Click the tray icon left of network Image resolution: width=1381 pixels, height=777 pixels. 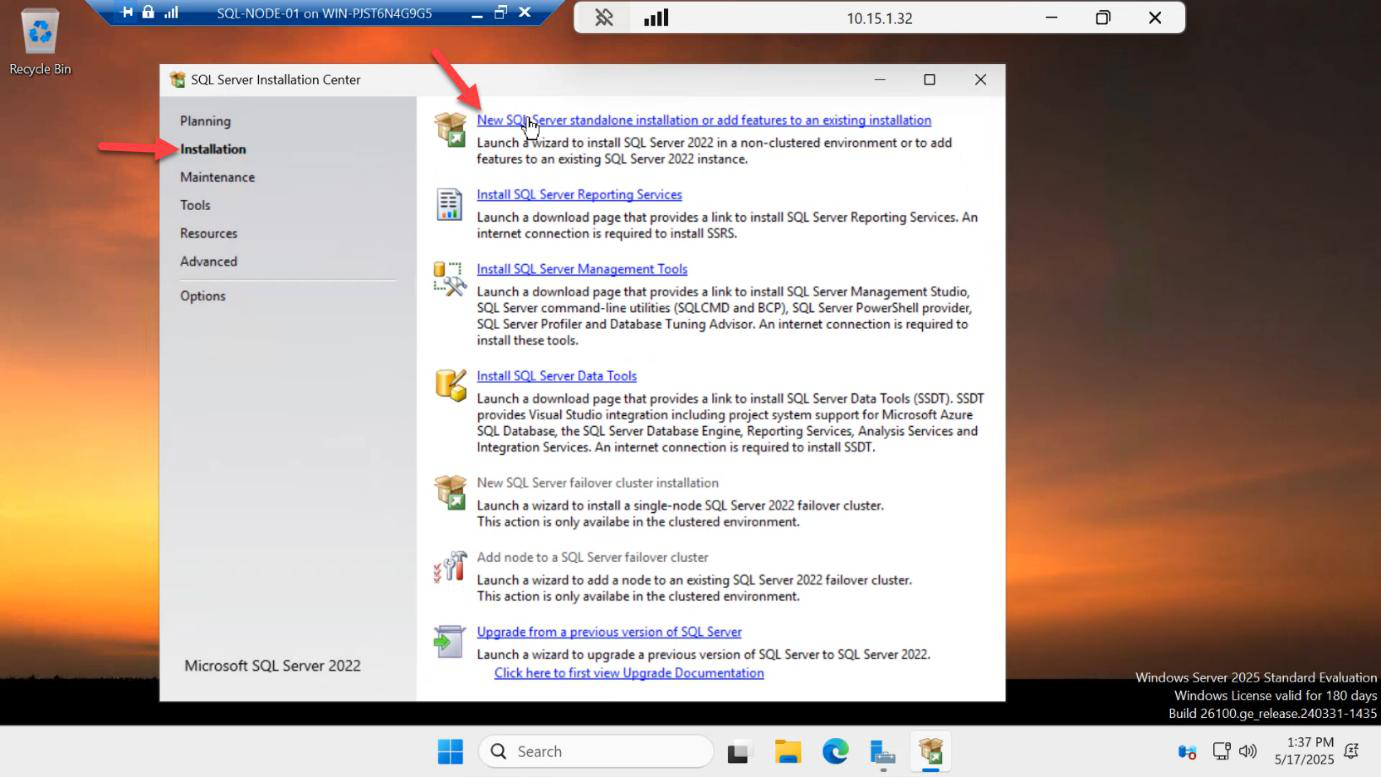click(x=1187, y=751)
